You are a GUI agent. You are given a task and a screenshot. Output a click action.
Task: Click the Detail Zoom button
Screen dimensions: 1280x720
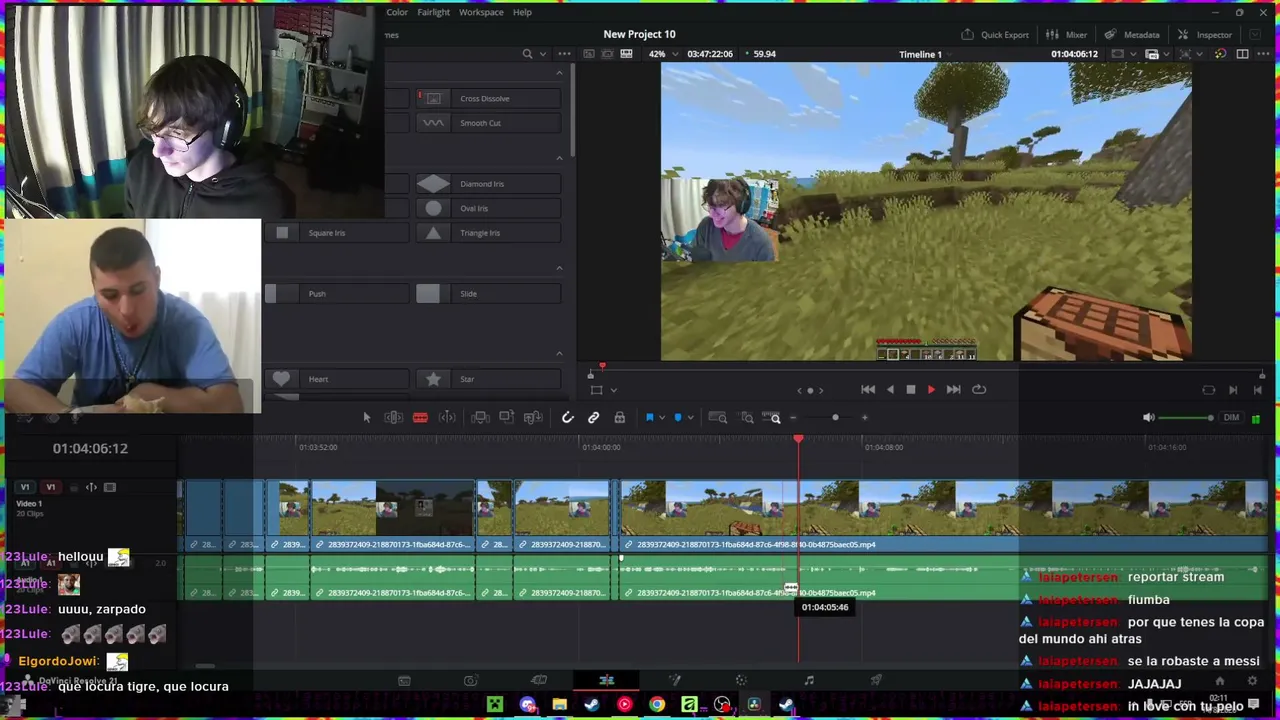(746, 418)
